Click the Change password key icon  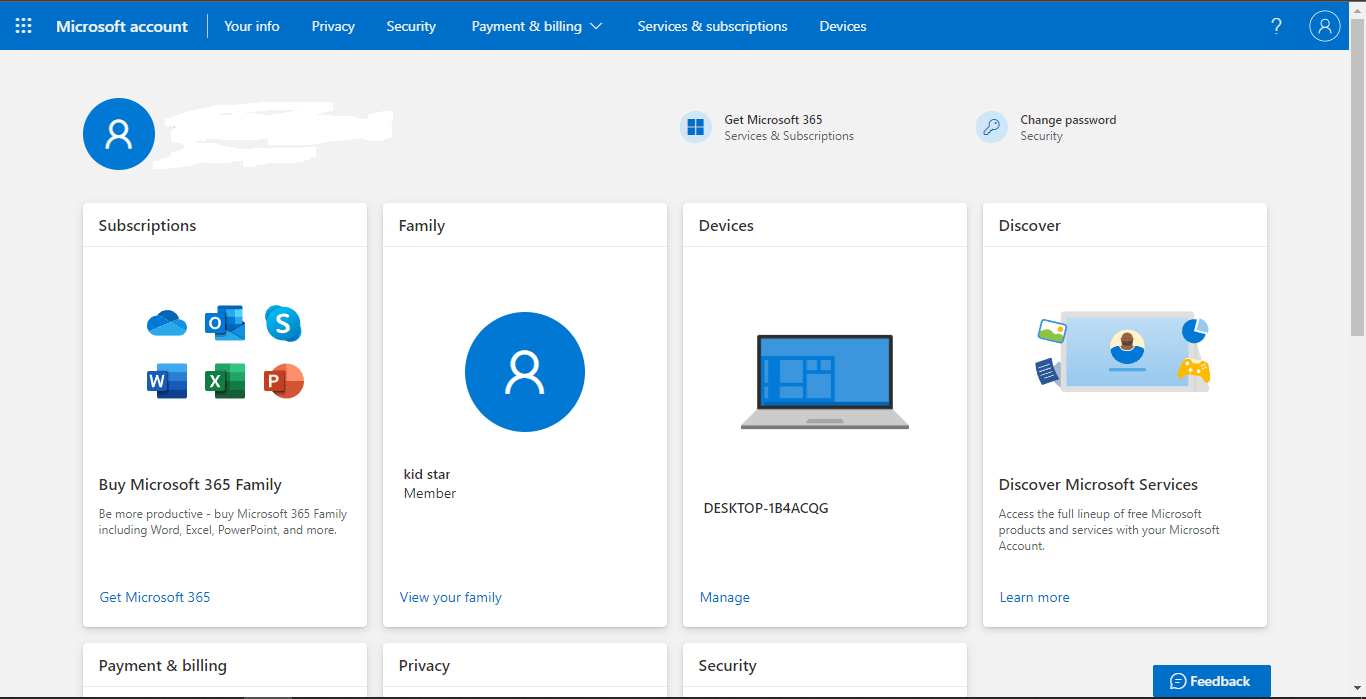point(991,127)
